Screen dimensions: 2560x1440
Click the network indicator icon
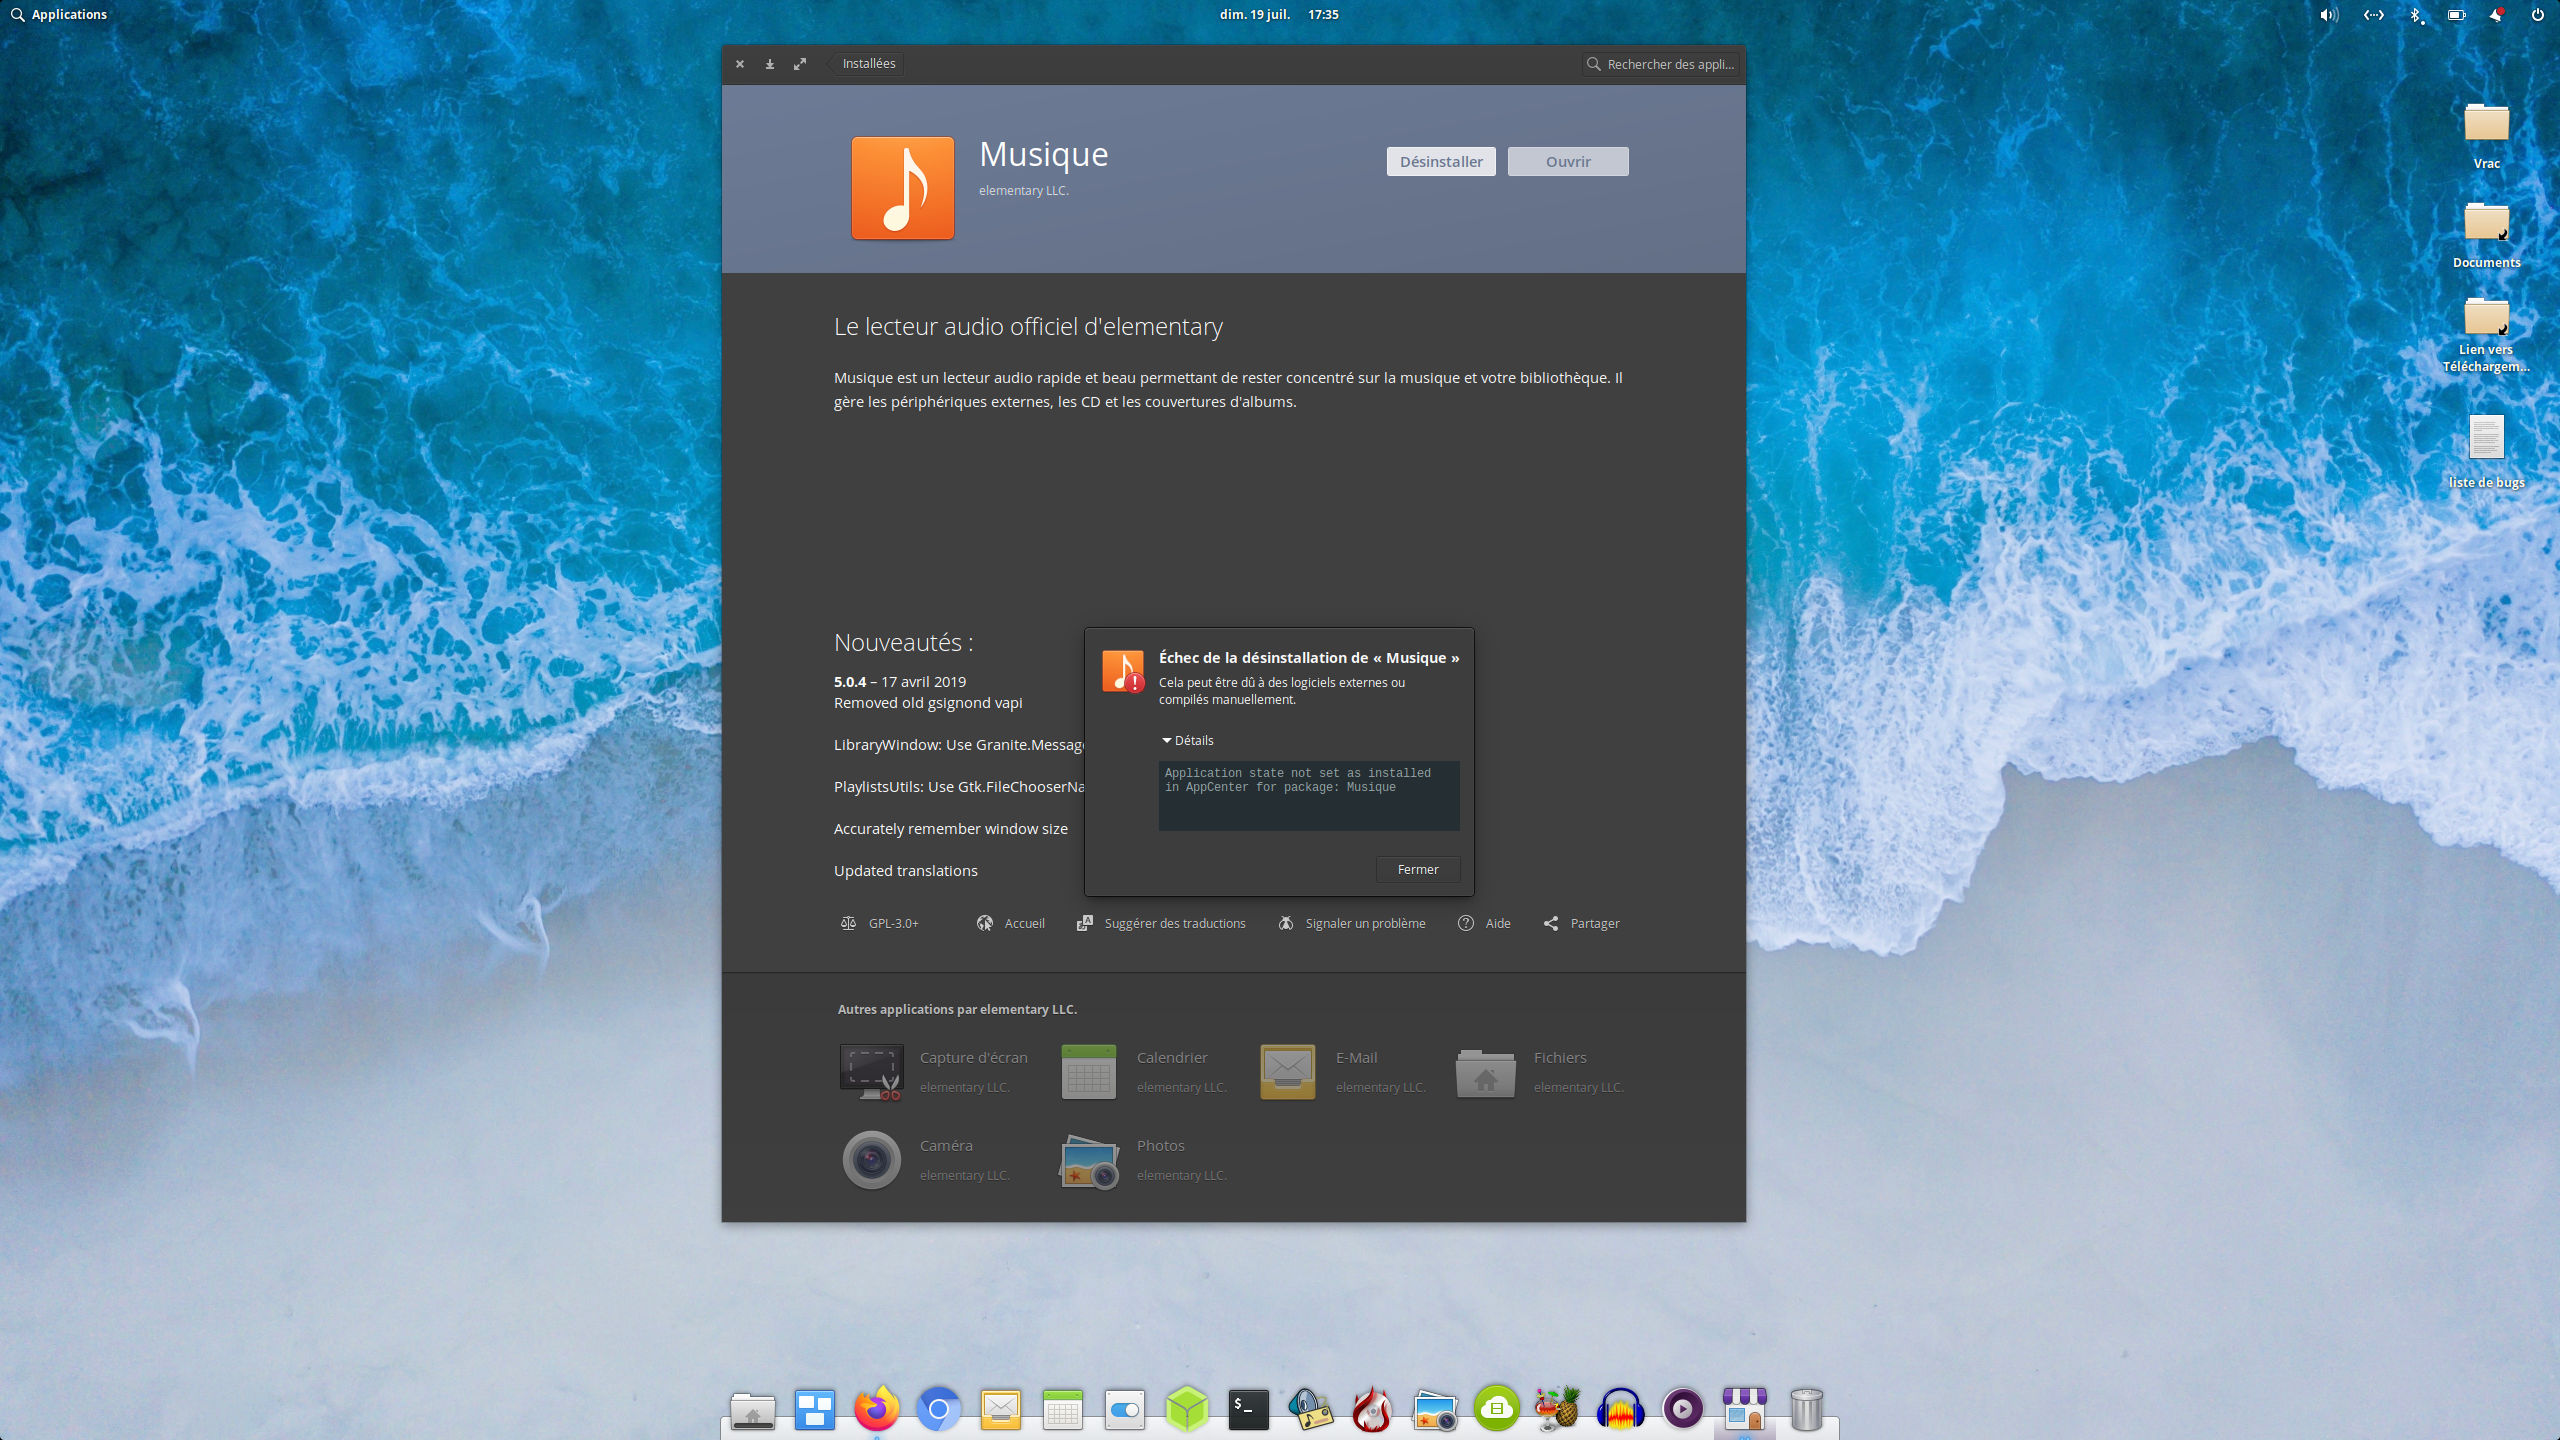coord(2373,14)
